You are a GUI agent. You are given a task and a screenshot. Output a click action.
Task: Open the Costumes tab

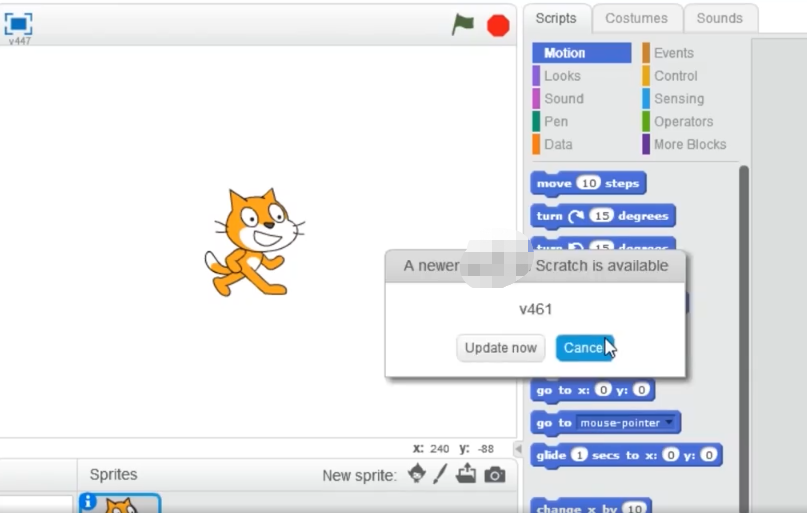[636, 19]
